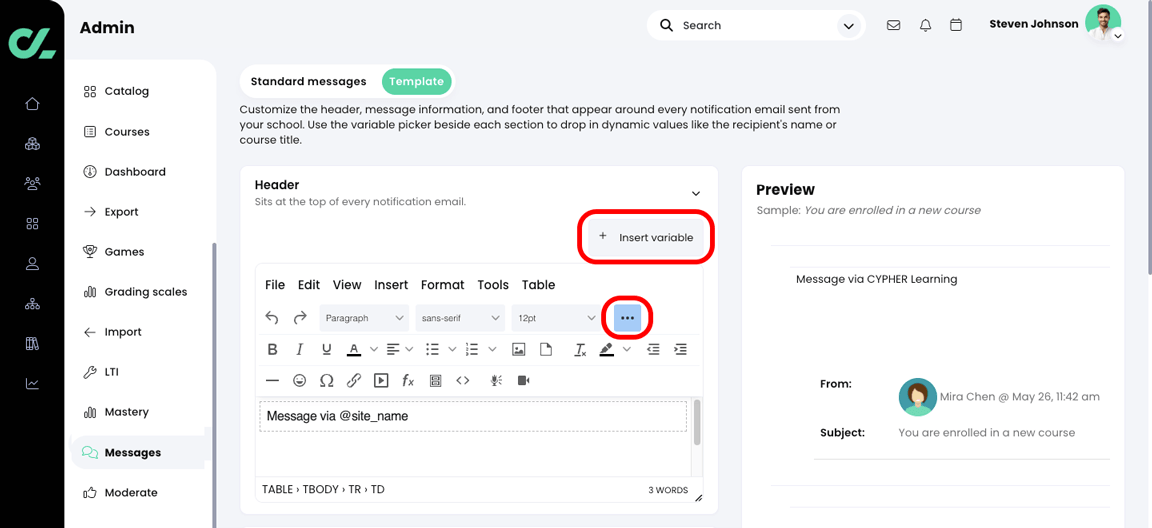Open the Insert menu in editor
Viewport: 1152px width, 528px height.
point(391,285)
